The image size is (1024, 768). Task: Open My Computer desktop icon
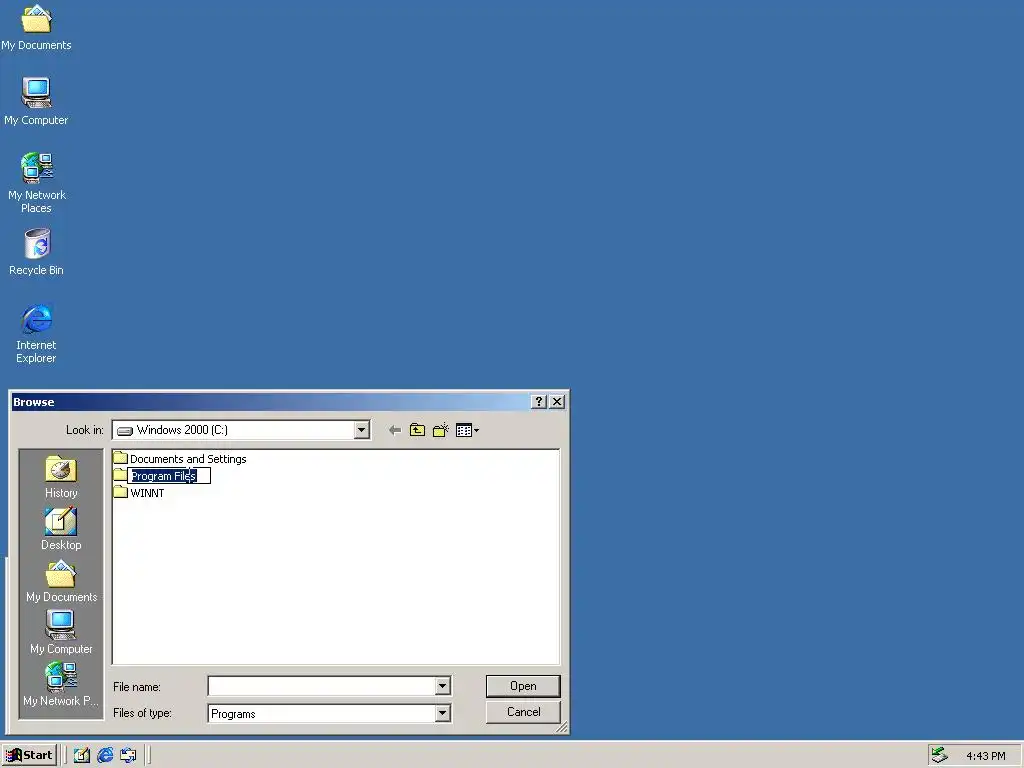[x=37, y=101]
